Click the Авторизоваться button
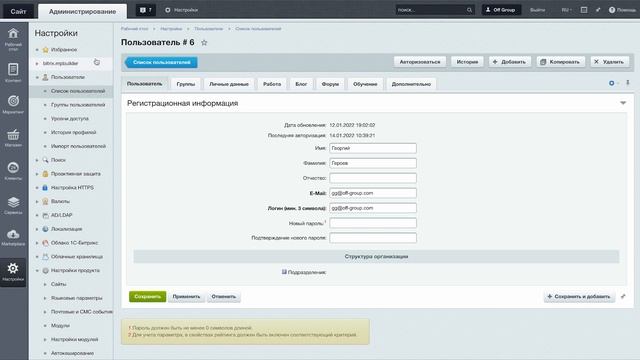This screenshot has height=360, width=640. [x=420, y=62]
